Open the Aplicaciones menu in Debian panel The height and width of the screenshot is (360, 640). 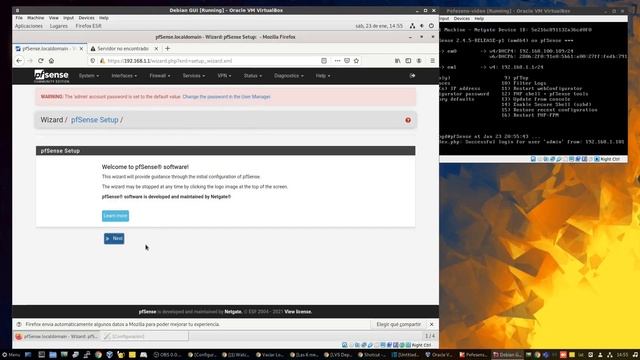pos(29,26)
